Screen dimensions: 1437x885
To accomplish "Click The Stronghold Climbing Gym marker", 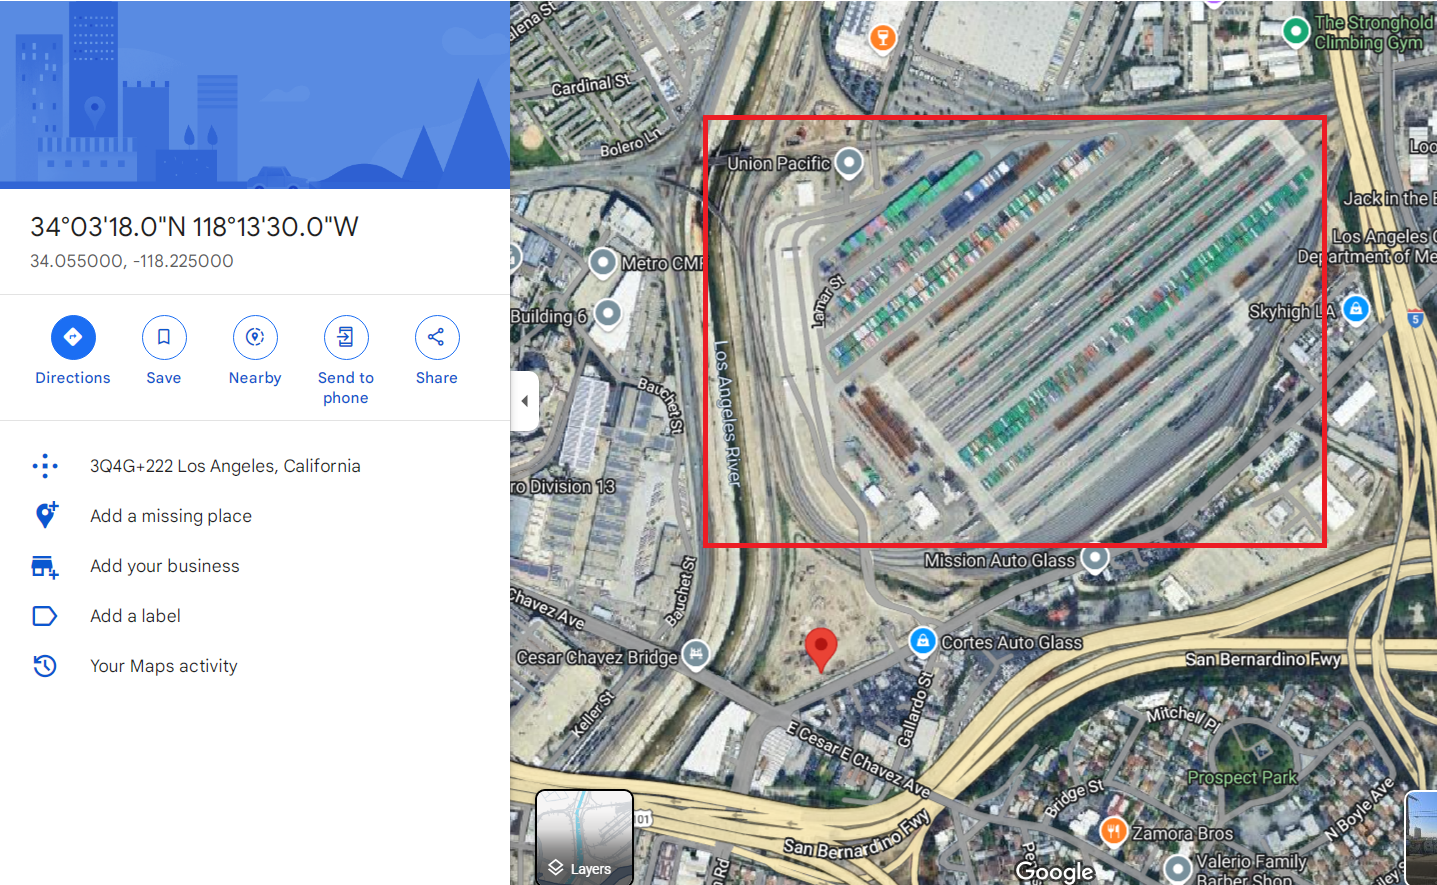I will point(1296,32).
